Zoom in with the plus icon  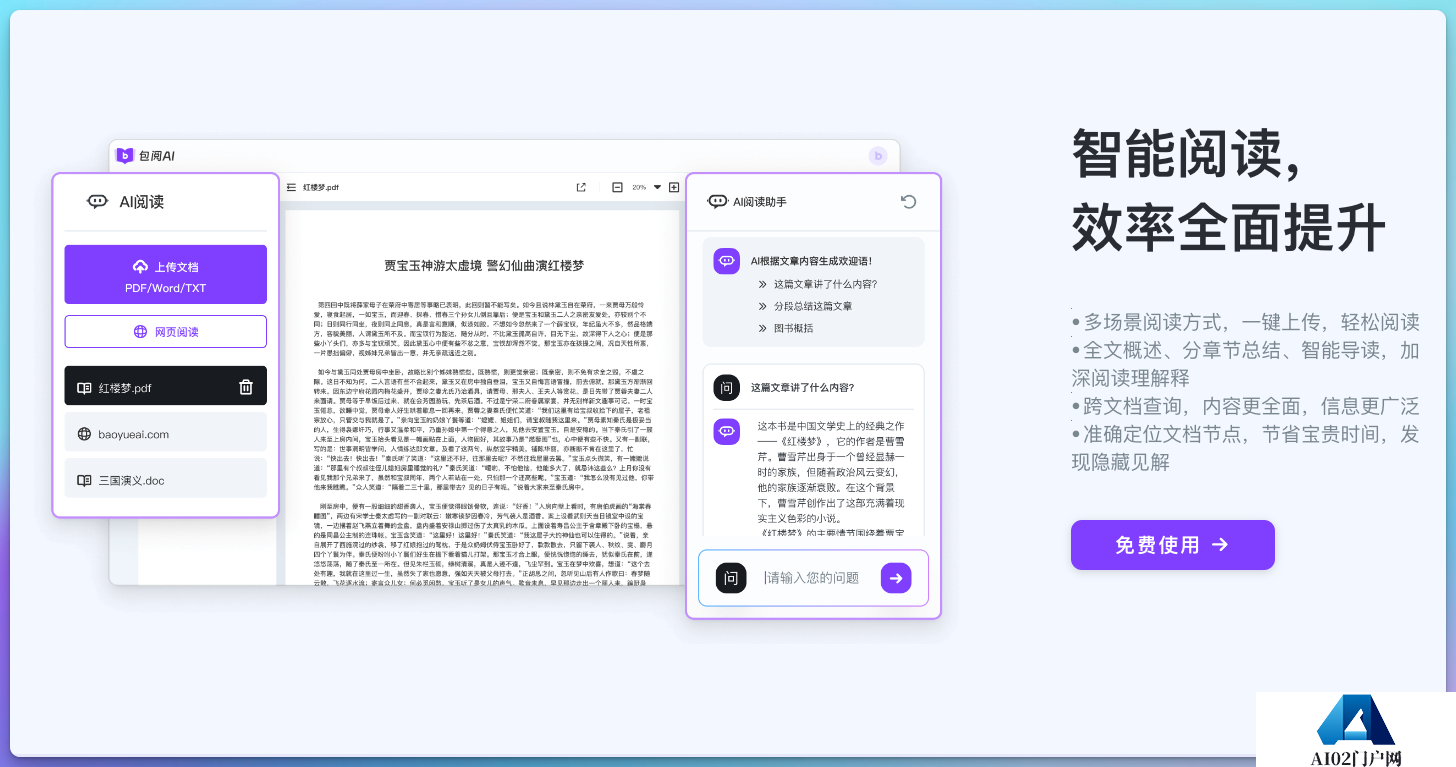tap(674, 187)
